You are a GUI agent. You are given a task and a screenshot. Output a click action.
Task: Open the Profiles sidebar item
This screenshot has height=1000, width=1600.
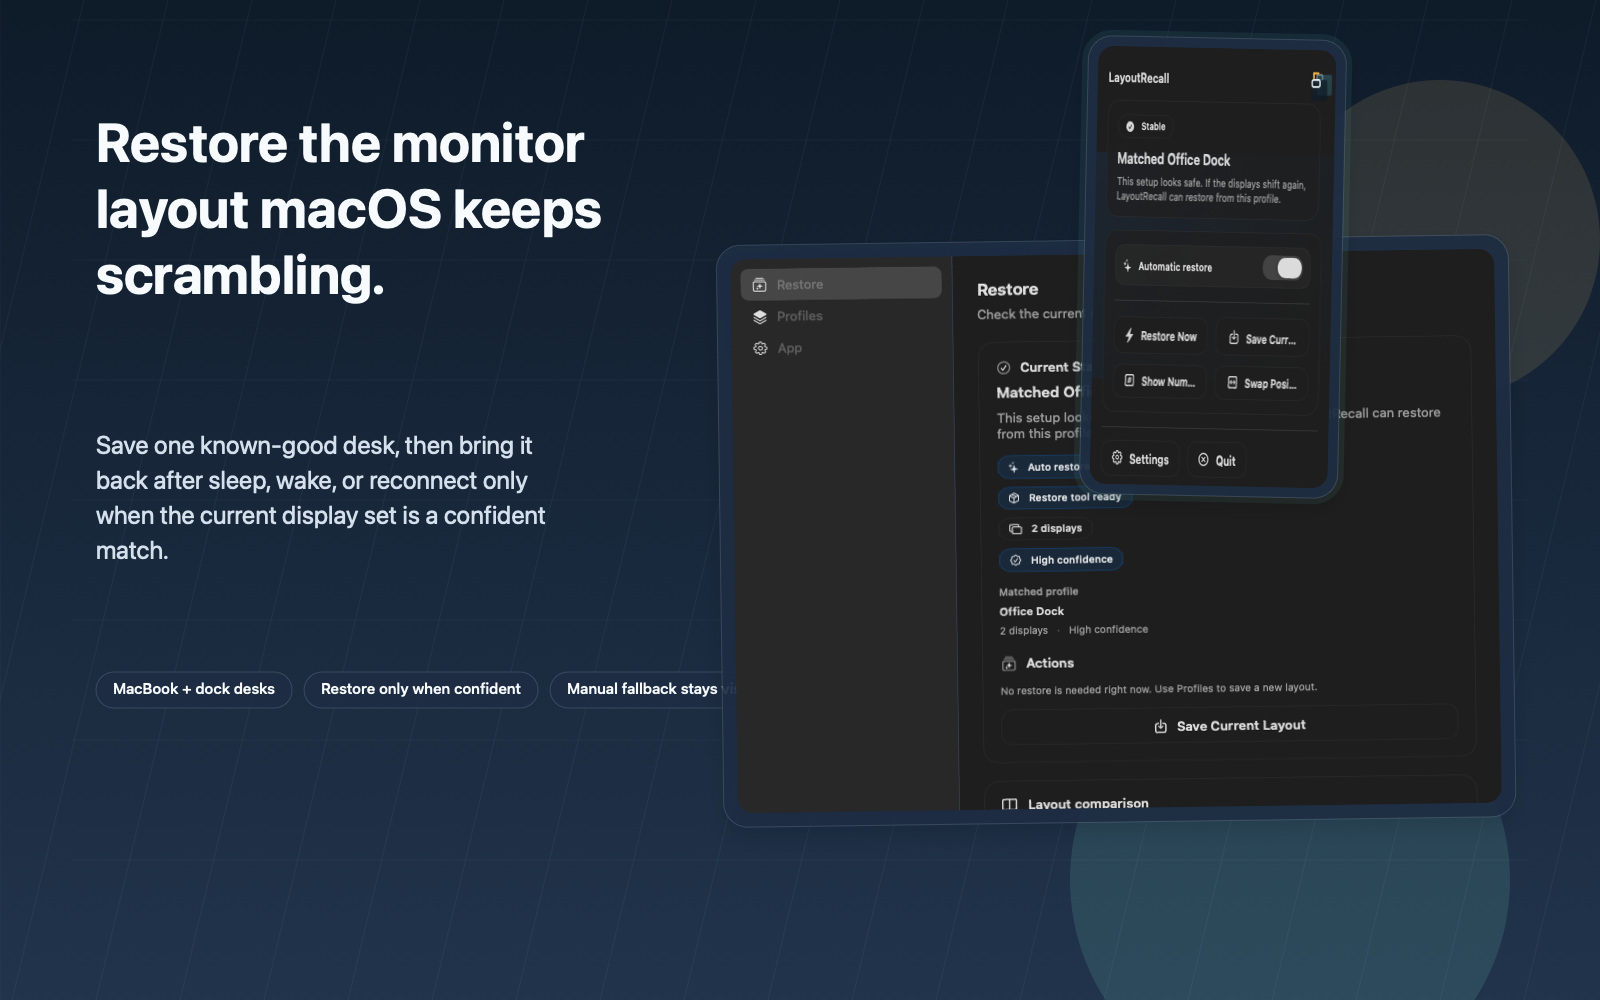tap(799, 317)
